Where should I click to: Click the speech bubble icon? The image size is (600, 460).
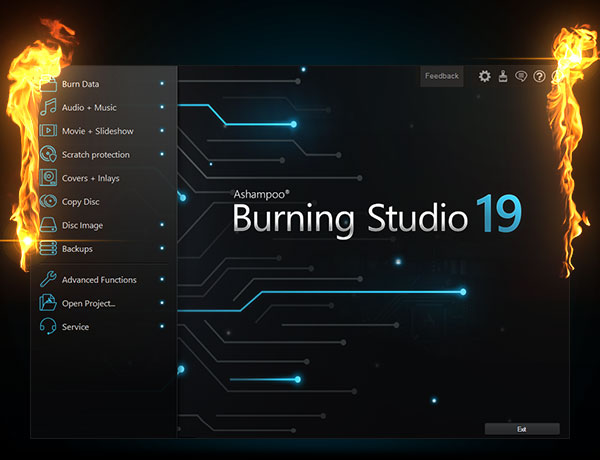coord(521,76)
